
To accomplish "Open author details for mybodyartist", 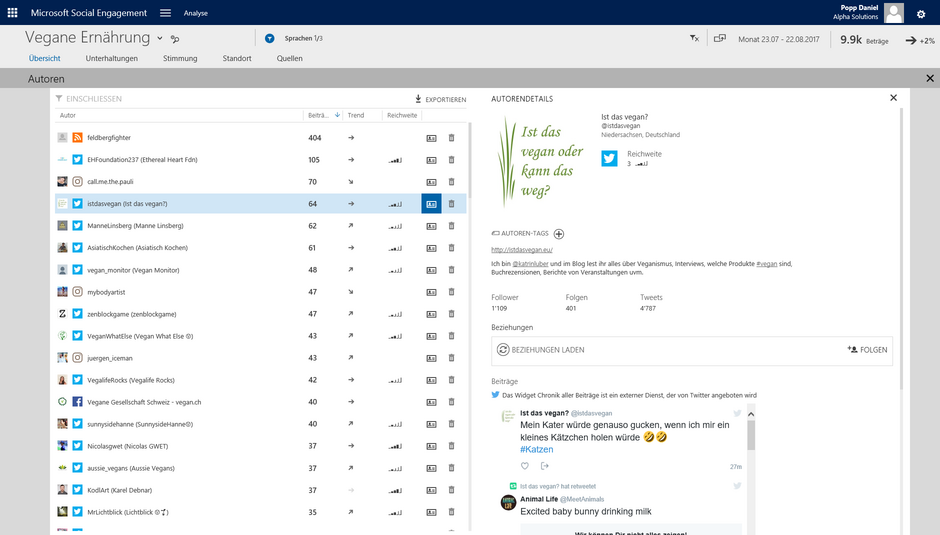I will [x=431, y=292].
